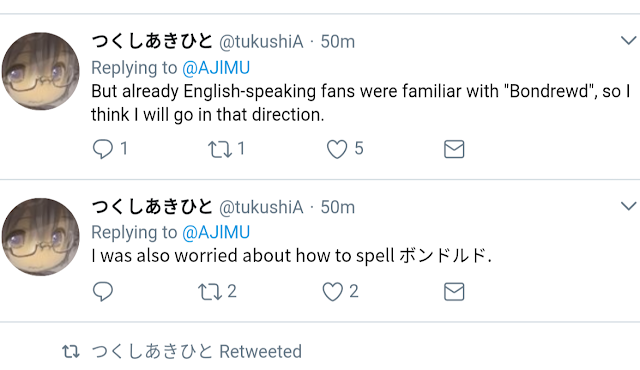Expand the second tweet's options chevron
640x370 pixels.
629,206
